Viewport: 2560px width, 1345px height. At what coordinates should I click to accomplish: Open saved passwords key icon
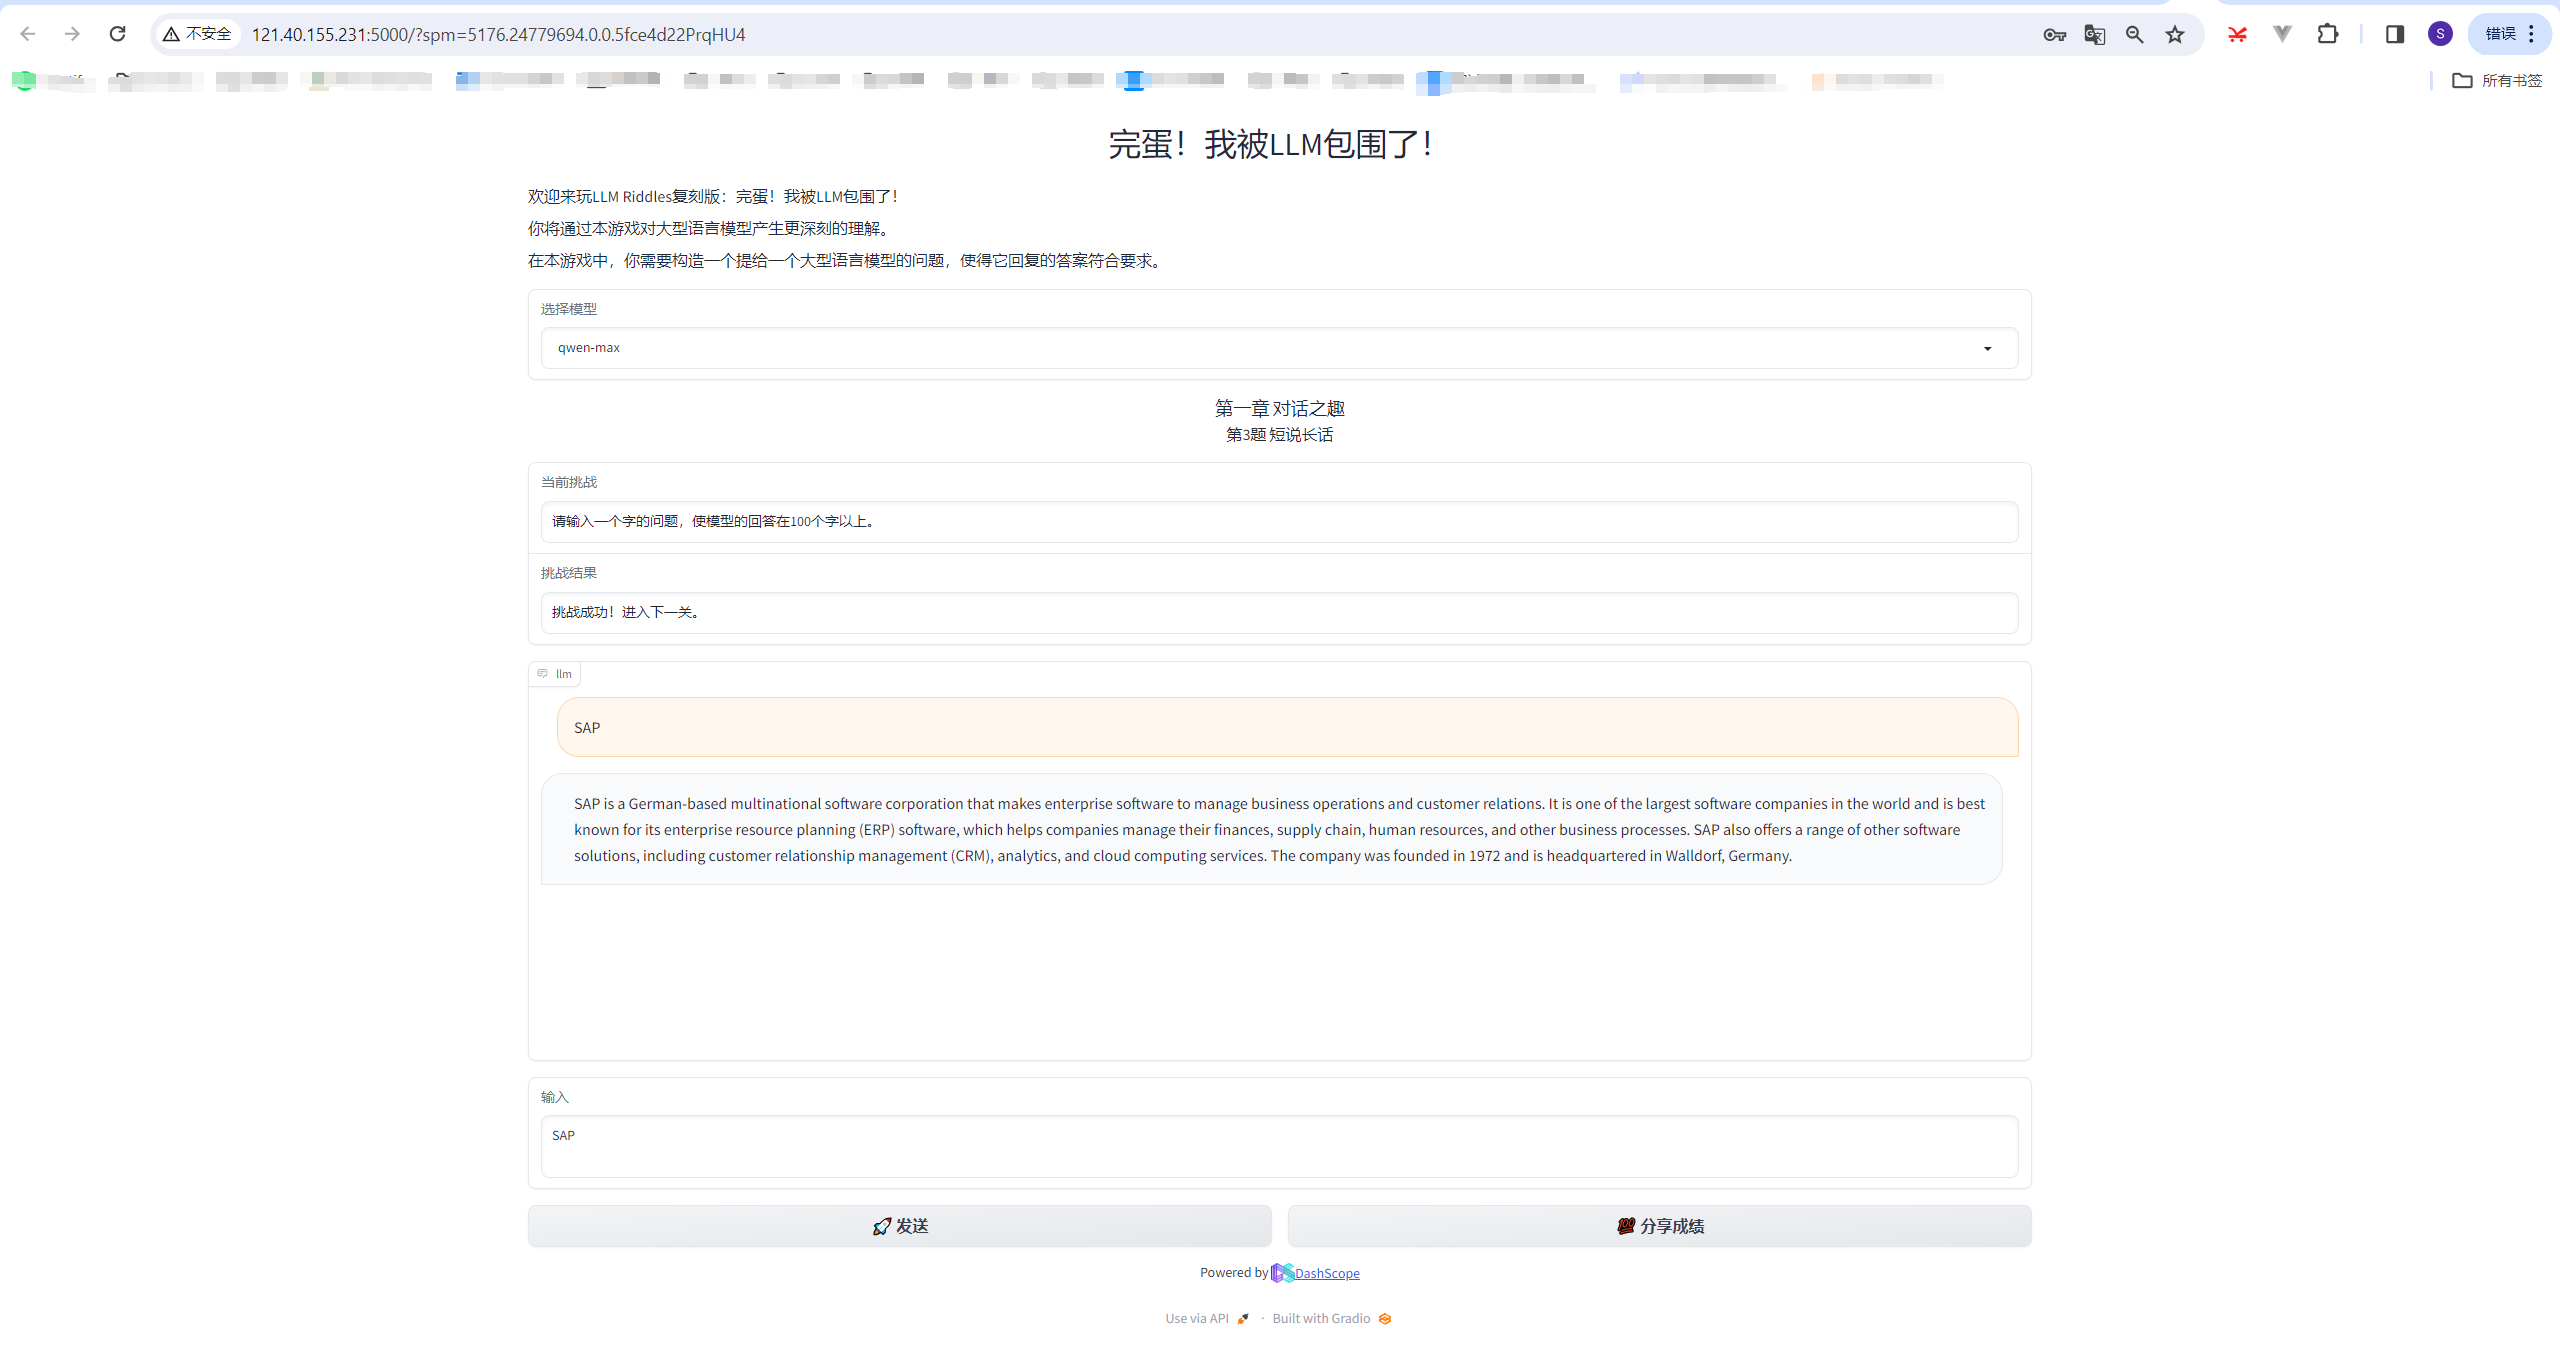pos(2055,35)
